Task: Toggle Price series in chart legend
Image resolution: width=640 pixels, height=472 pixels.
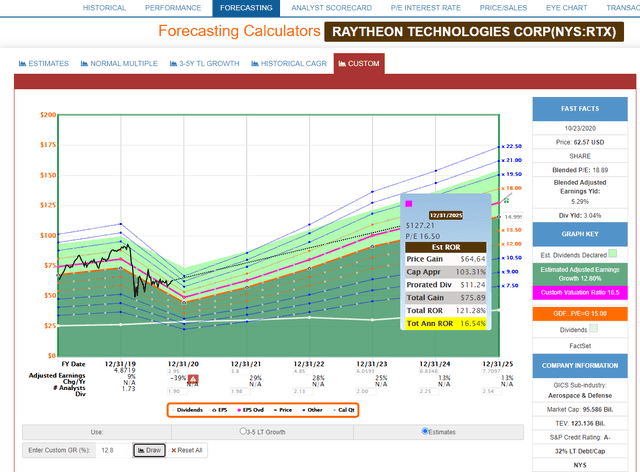Action: pyautogui.click(x=282, y=410)
